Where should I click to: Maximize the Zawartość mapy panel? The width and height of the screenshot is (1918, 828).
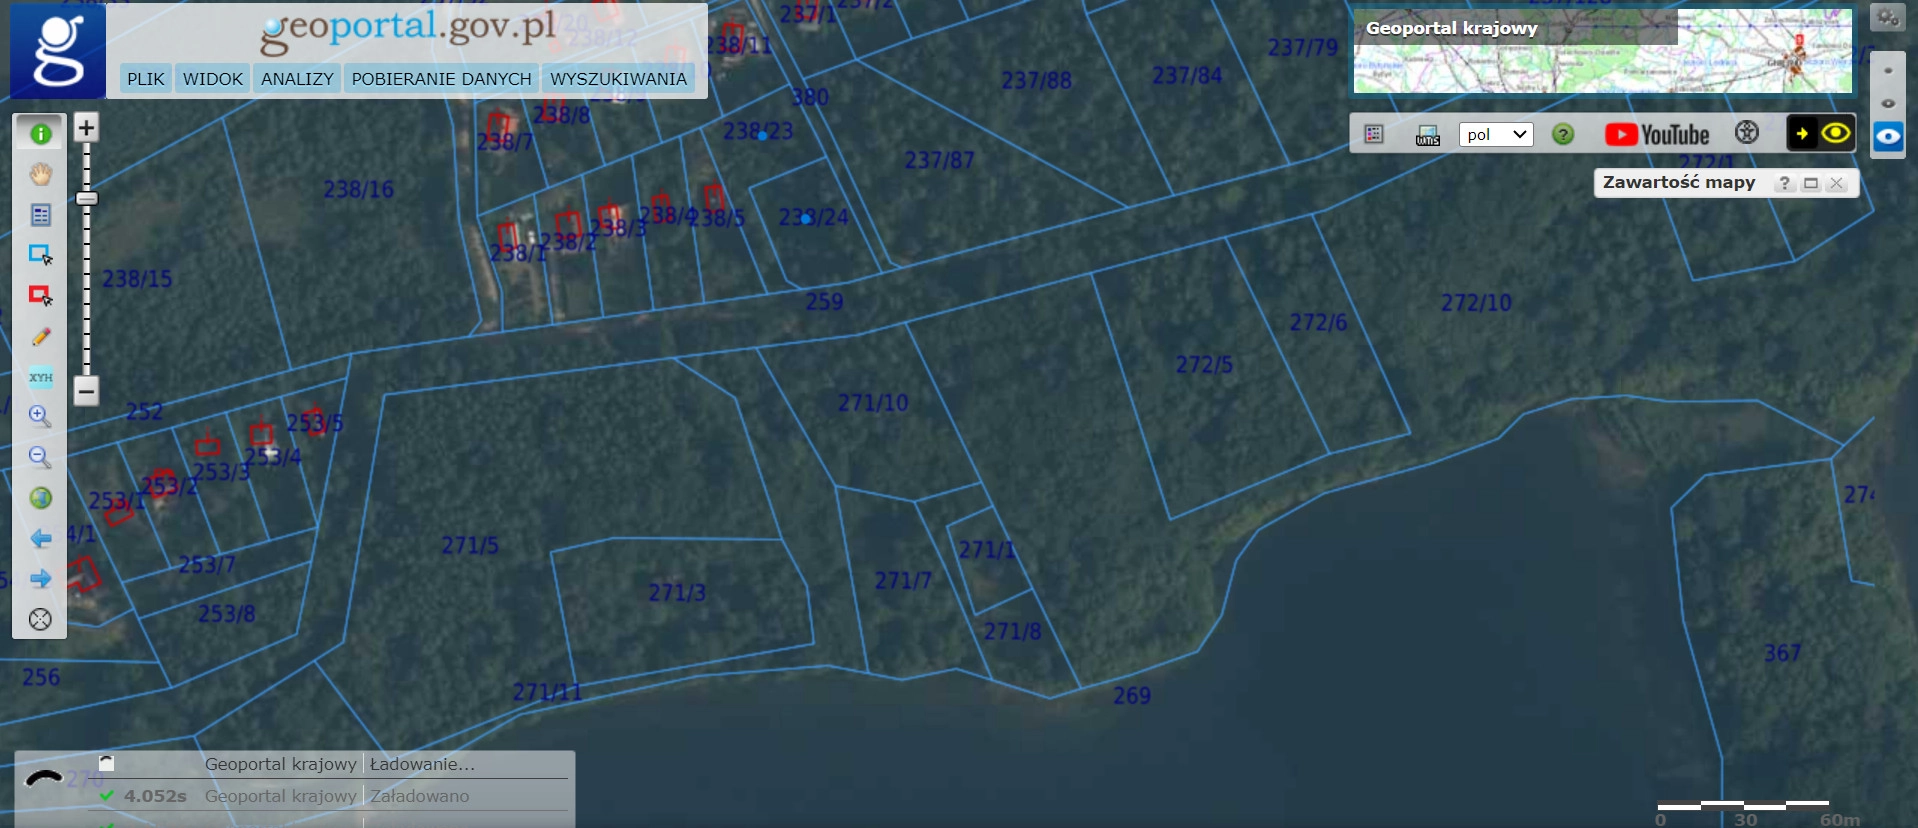click(x=1810, y=183)
